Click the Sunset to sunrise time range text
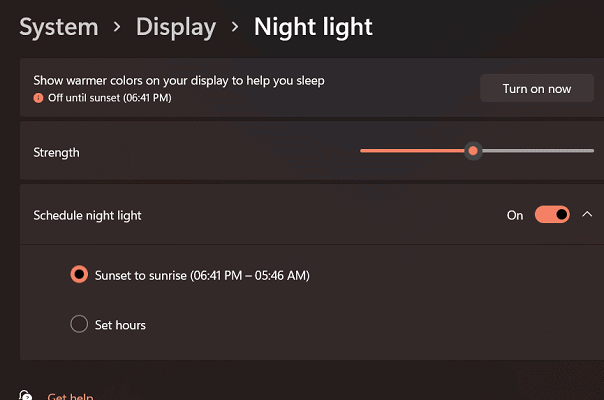Viewport: 604px width, 400px height. click(x=250, y=276)
